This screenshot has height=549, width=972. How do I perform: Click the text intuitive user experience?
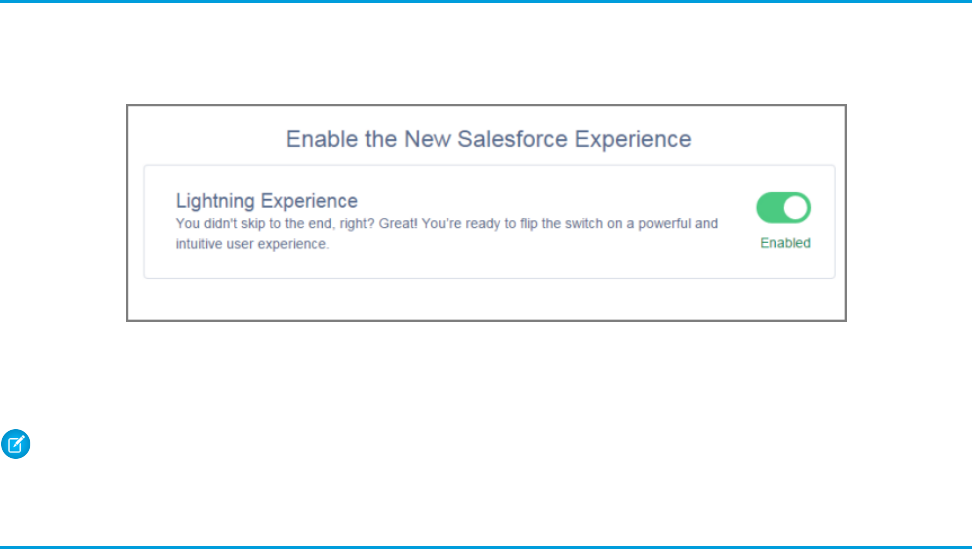pos(252,244)
